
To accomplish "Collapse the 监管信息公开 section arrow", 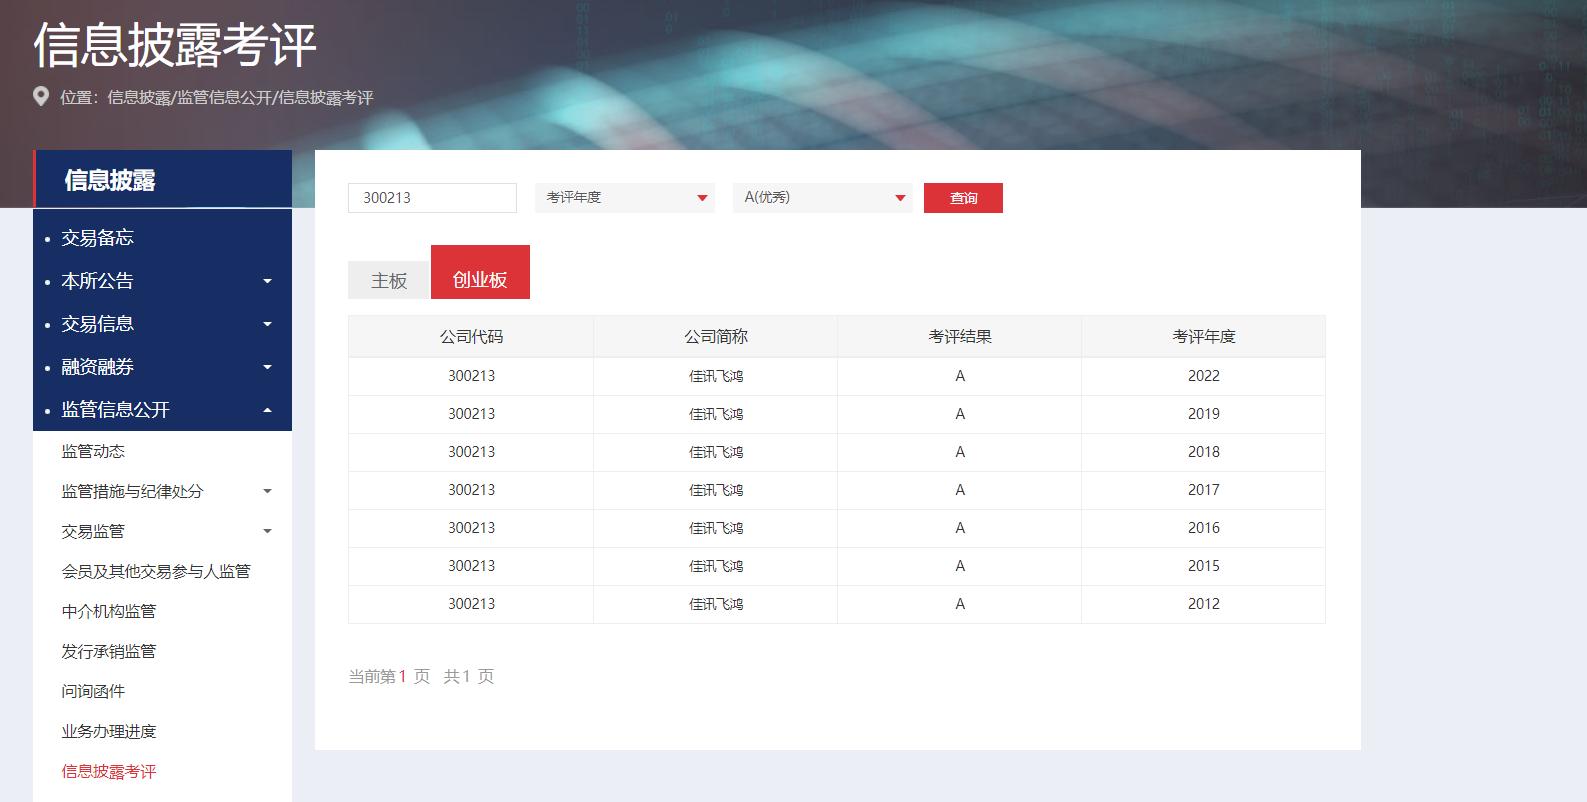I will (x=267, y=411).
